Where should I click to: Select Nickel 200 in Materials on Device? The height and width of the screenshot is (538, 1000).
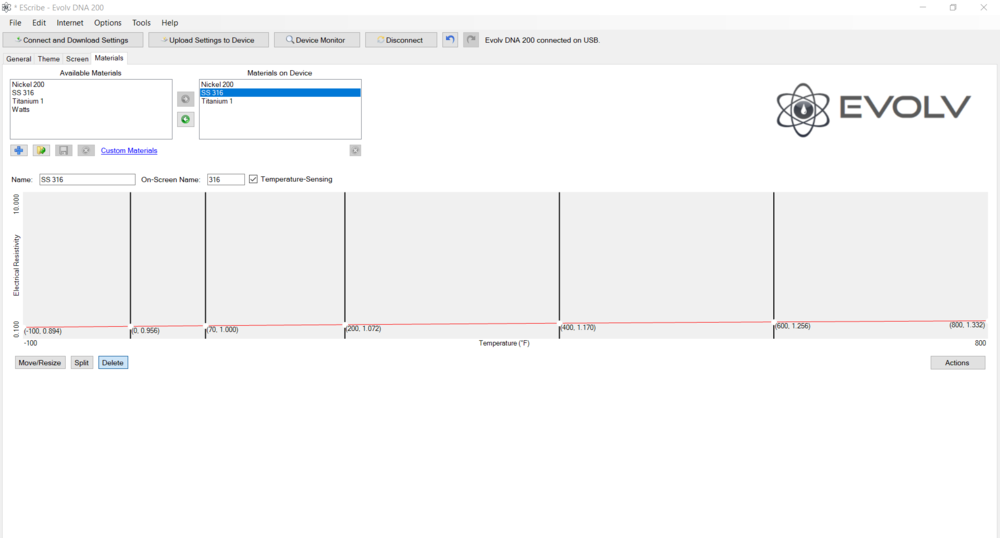[x=281, y=84]
